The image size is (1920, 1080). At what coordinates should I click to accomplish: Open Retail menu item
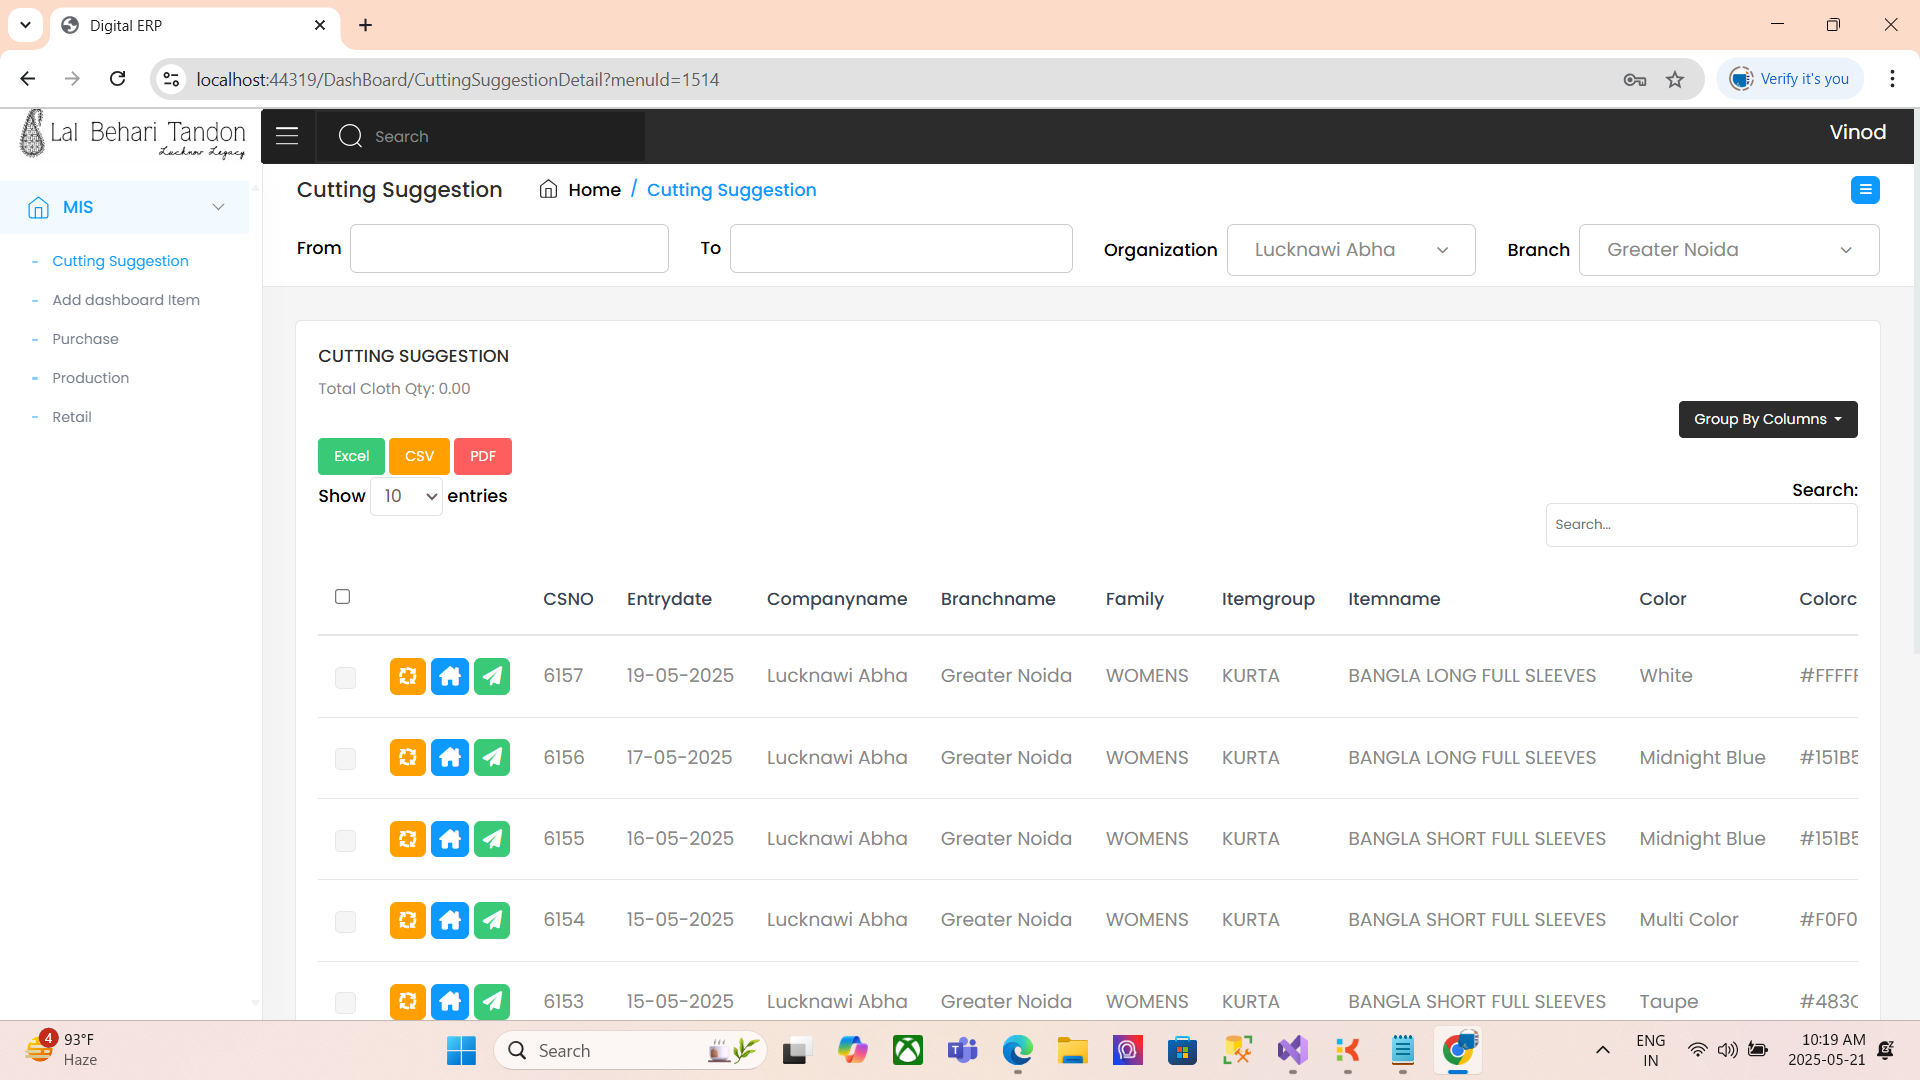pos(72,417)
